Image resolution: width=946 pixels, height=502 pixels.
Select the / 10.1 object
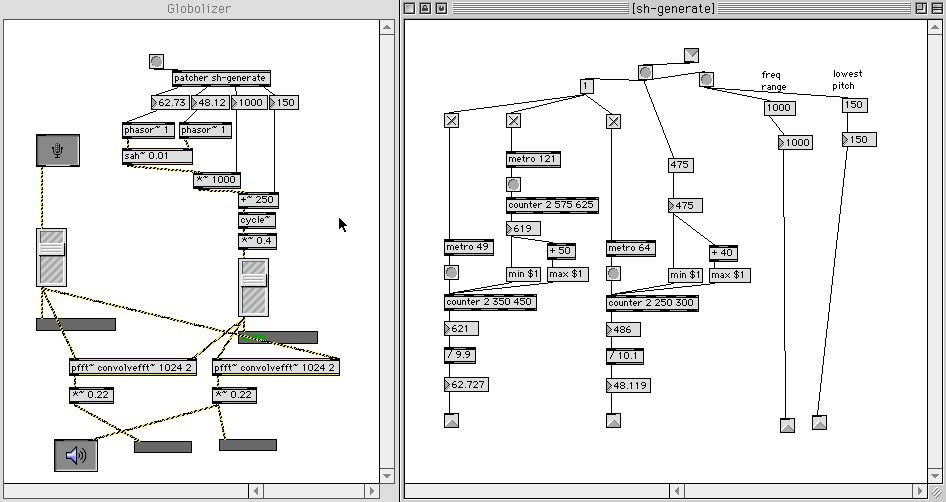click(625, 356)
